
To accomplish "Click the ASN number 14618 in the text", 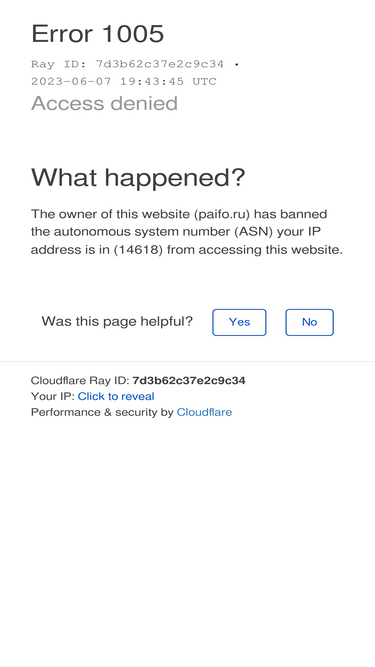I will (x=138, y=249).
